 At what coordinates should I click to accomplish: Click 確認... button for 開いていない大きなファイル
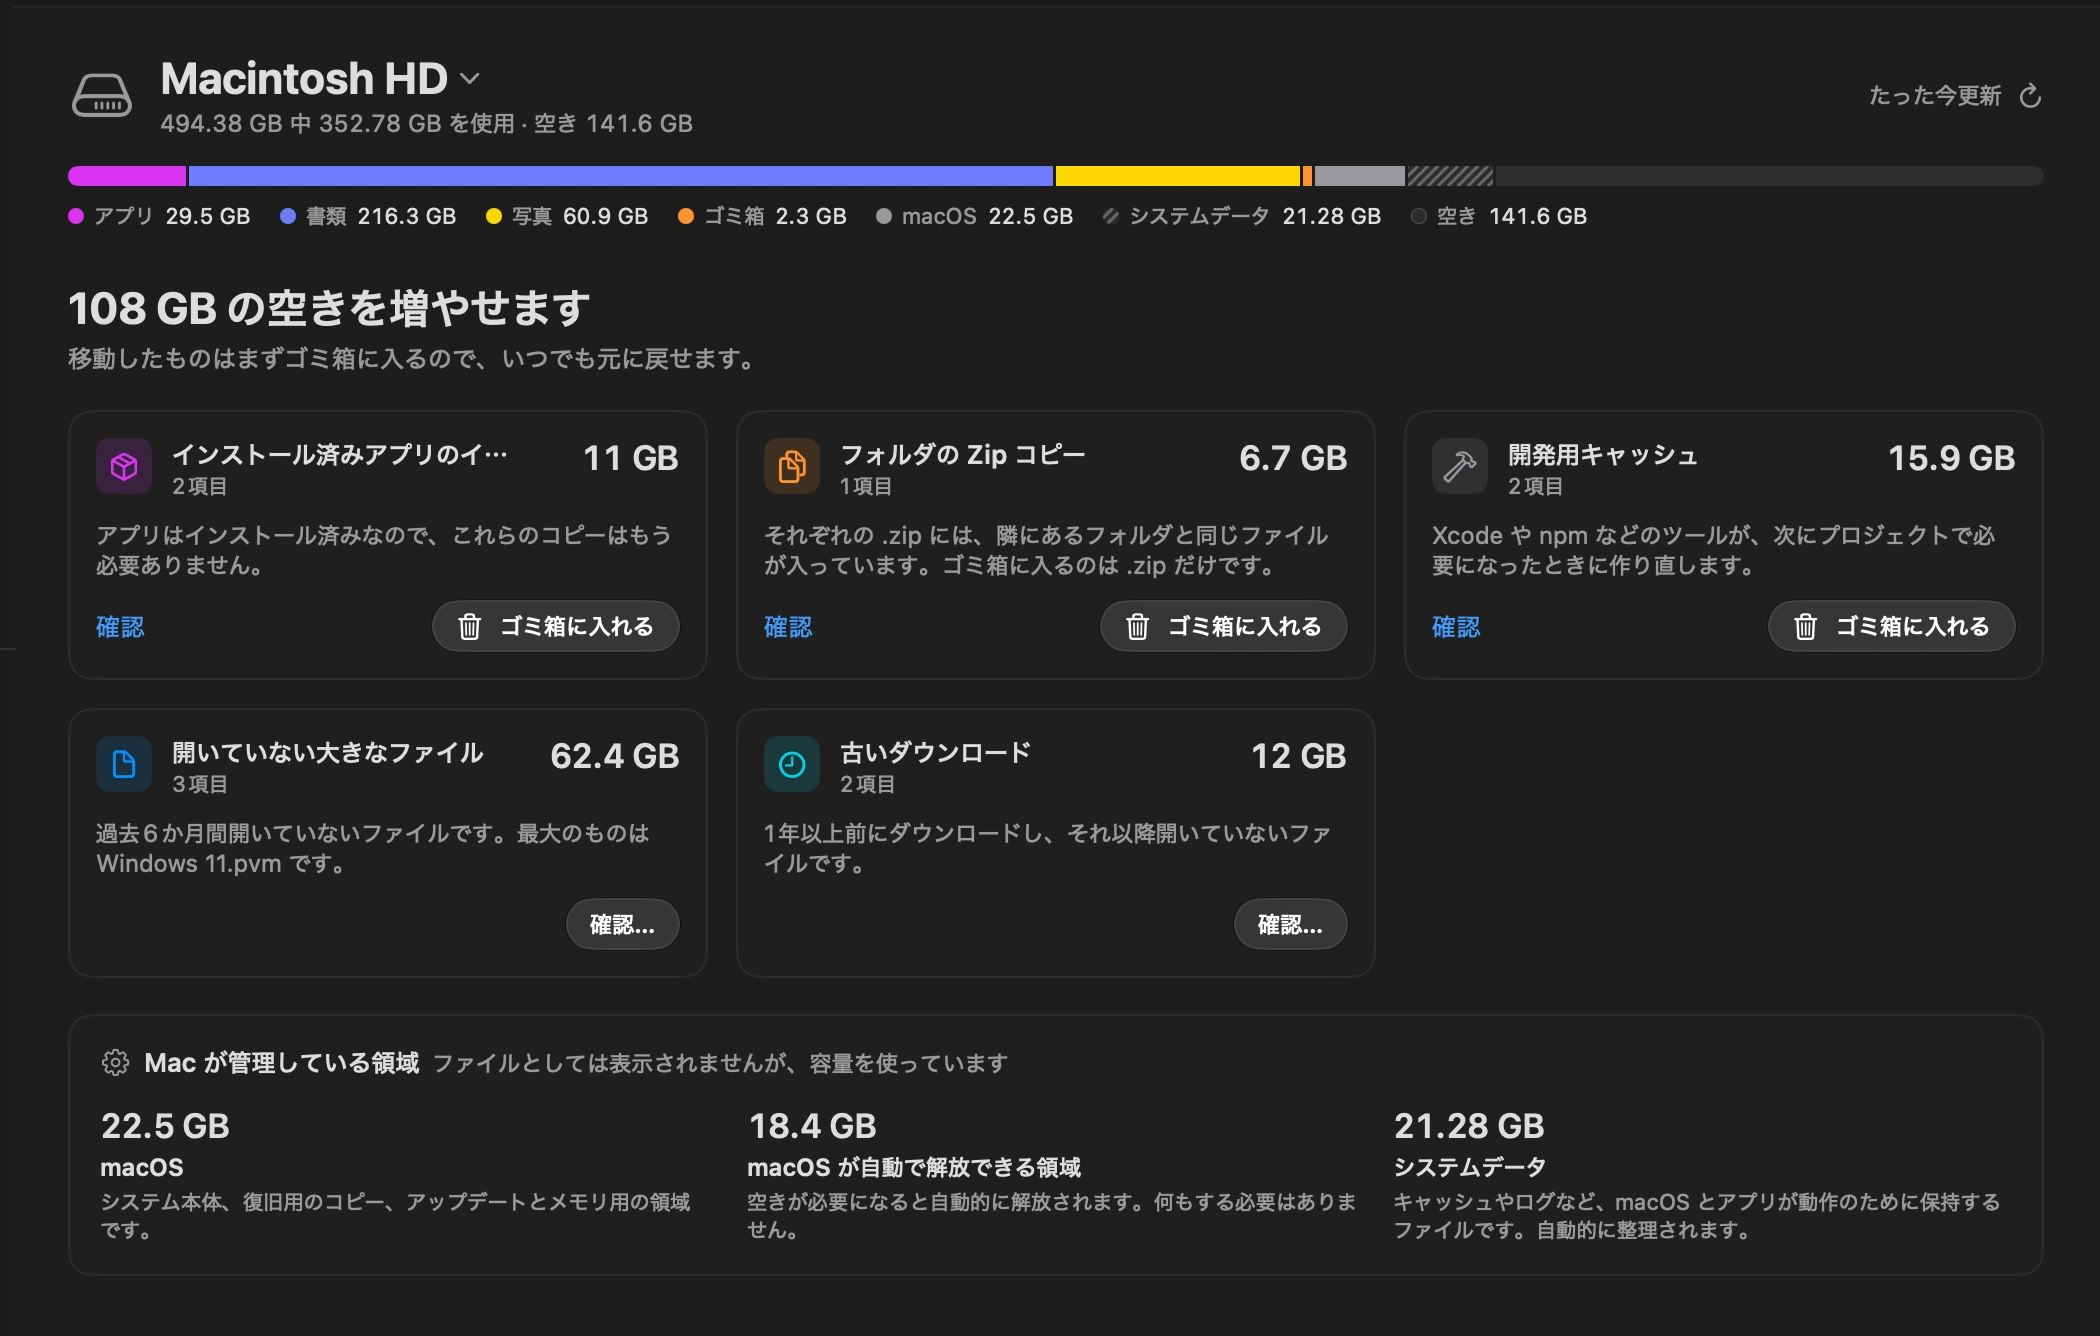(623, 924)
